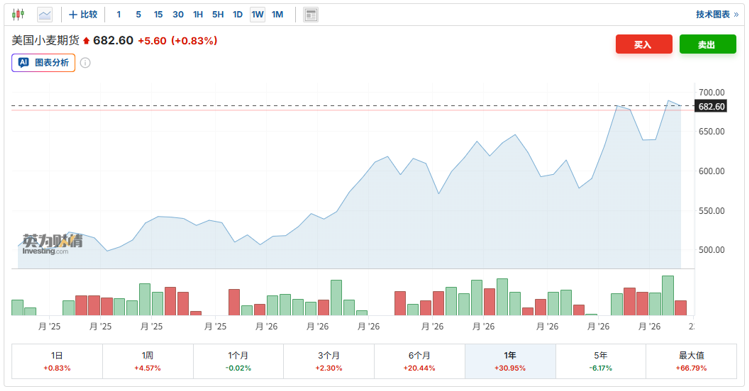Open the AI 图表分析 button
This screenshot has height=391, width=749.
point(43,63)
